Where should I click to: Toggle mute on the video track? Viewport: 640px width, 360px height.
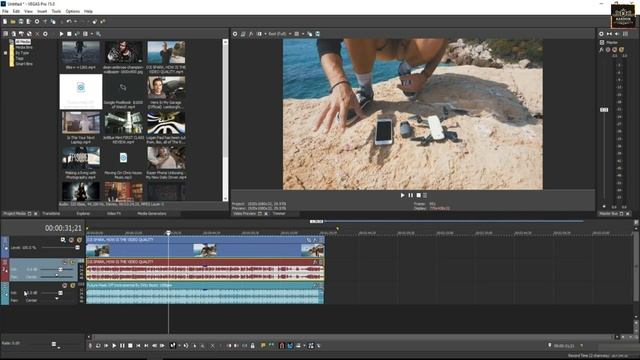(71, 240)
